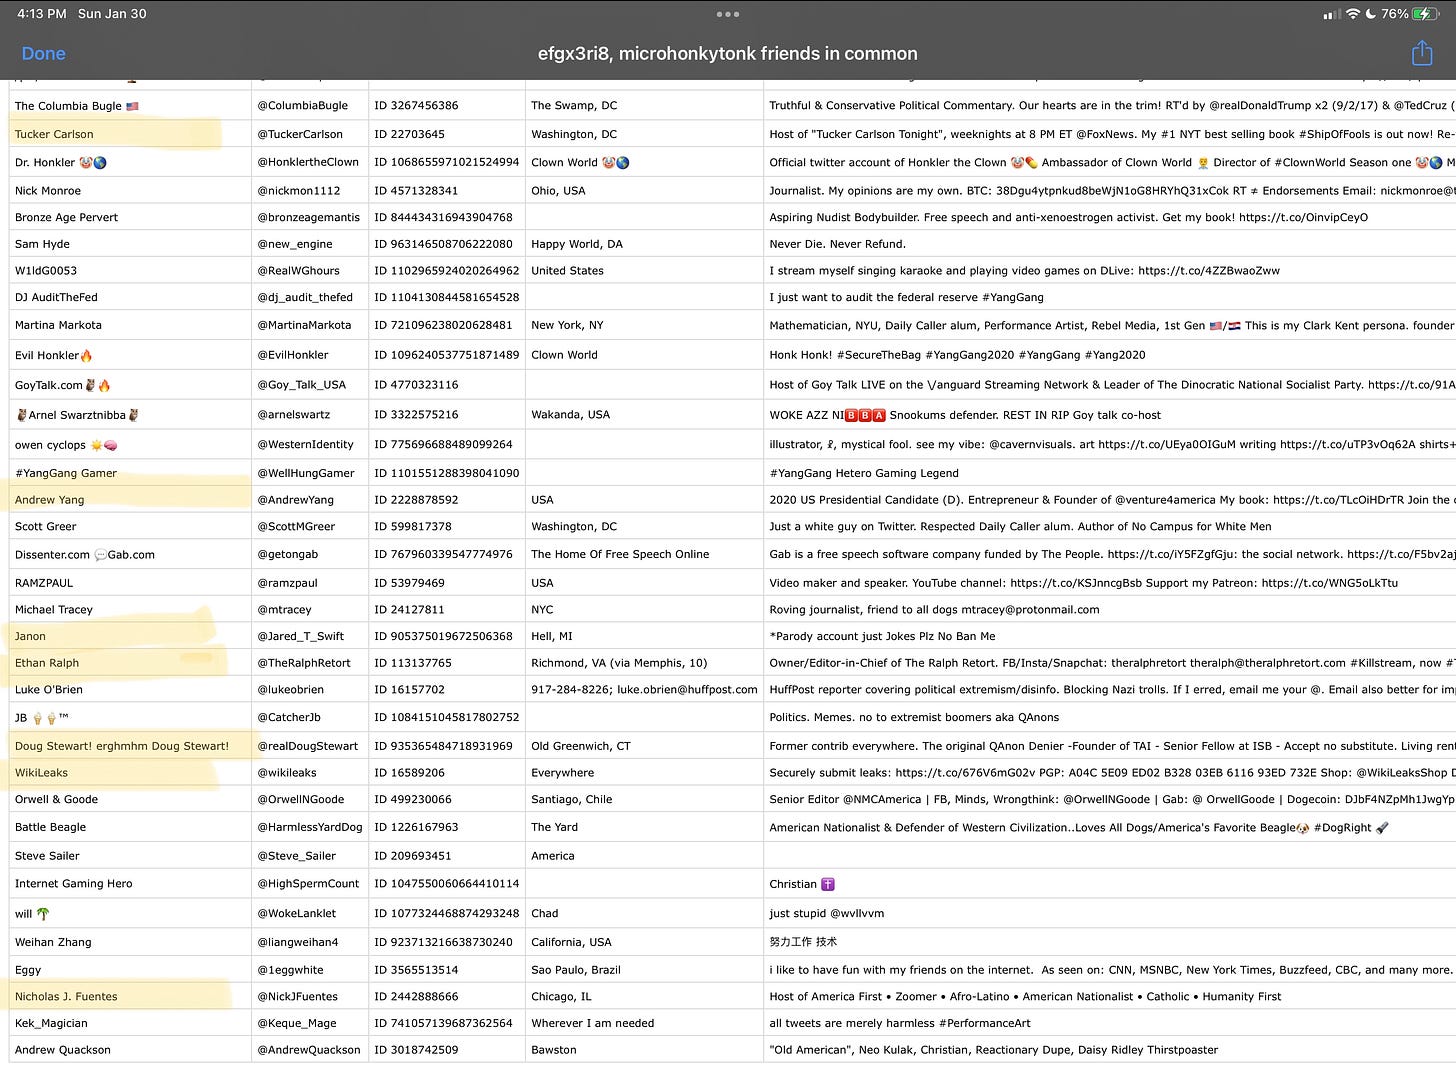Click the highlighted 'WikiLeaks' name
1456x1069 pixels.
click(x=41, y=773)
